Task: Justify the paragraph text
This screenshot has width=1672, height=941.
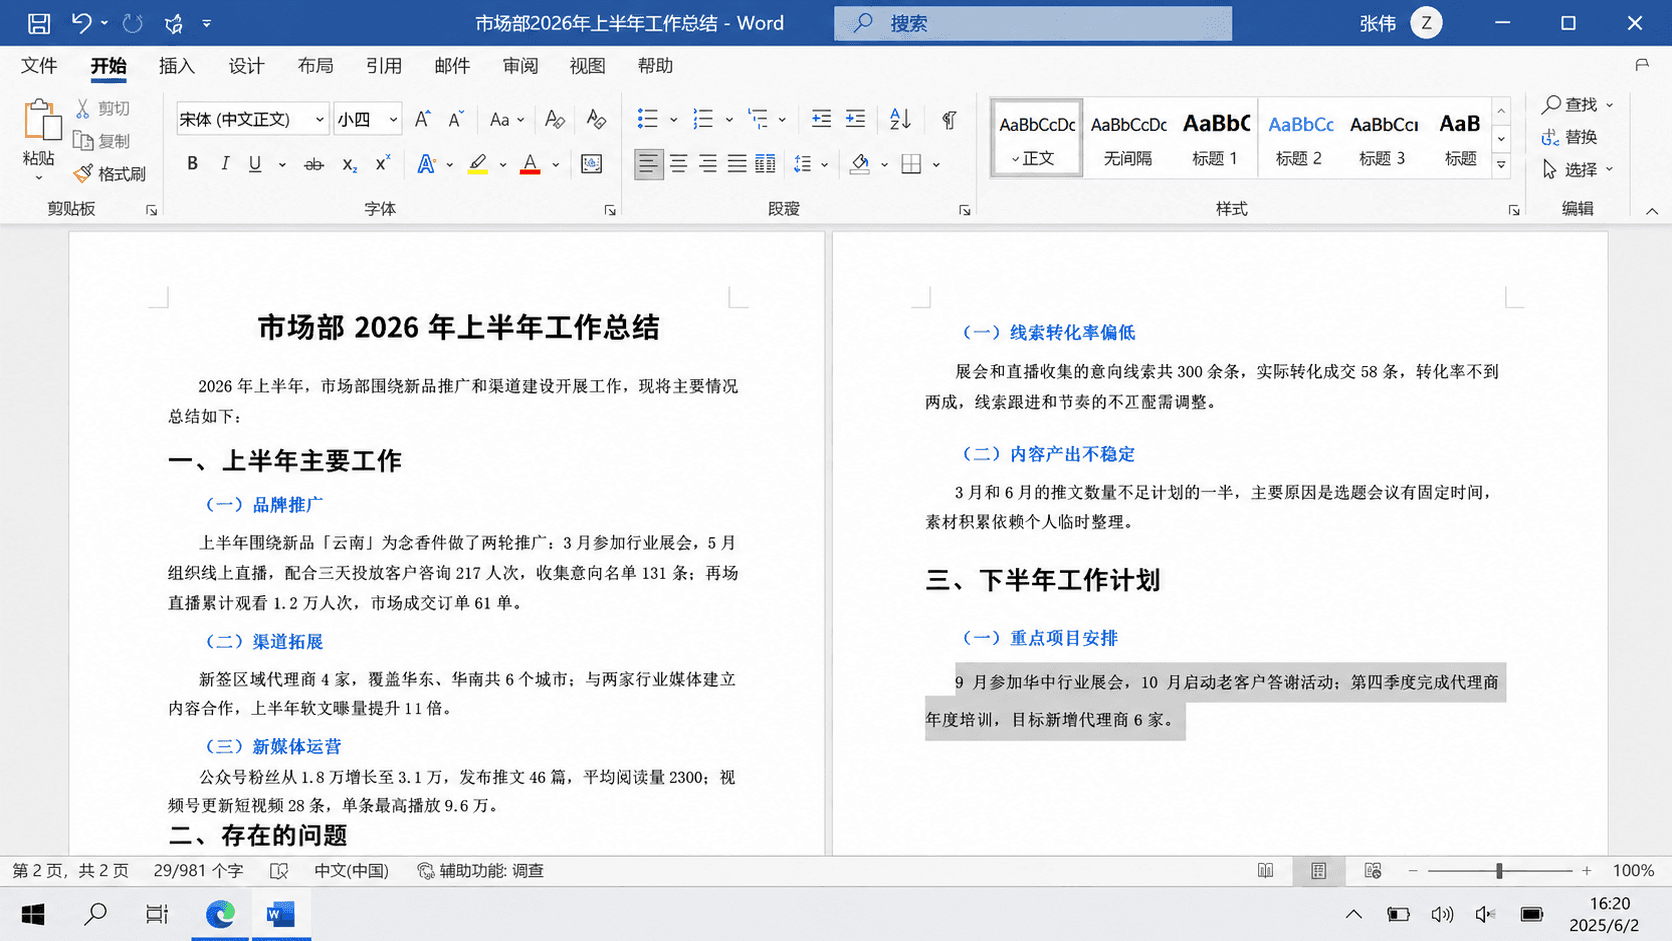Action: pos(737,164)
